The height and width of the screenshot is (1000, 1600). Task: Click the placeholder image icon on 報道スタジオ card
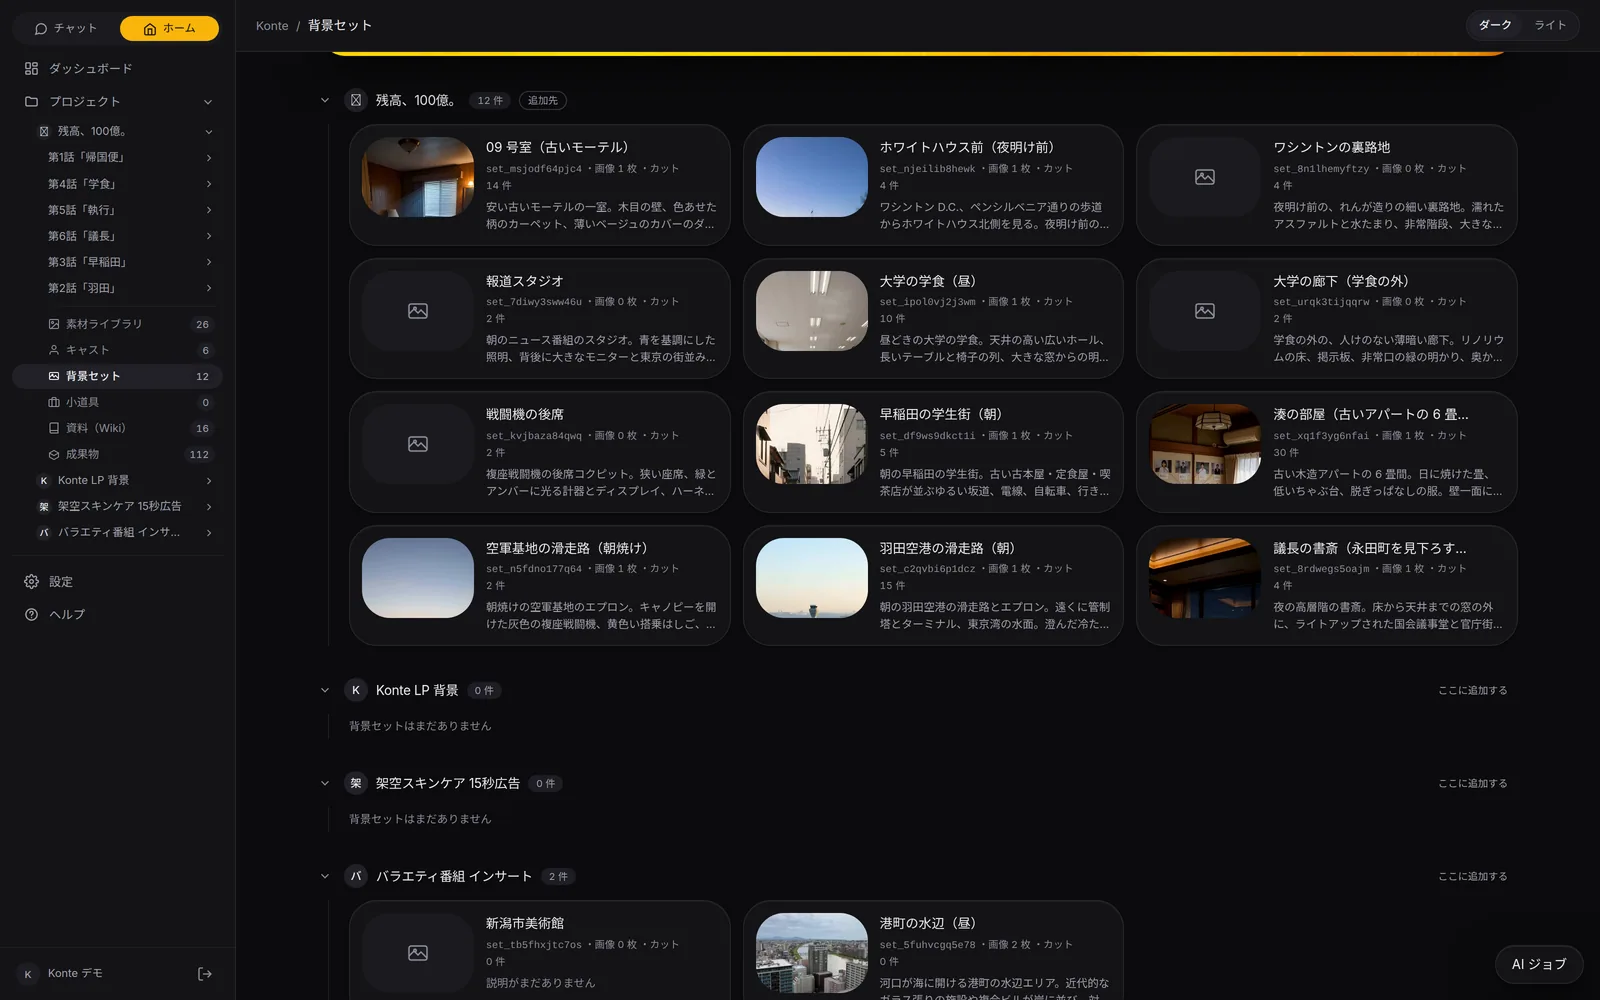pos(418,311)
